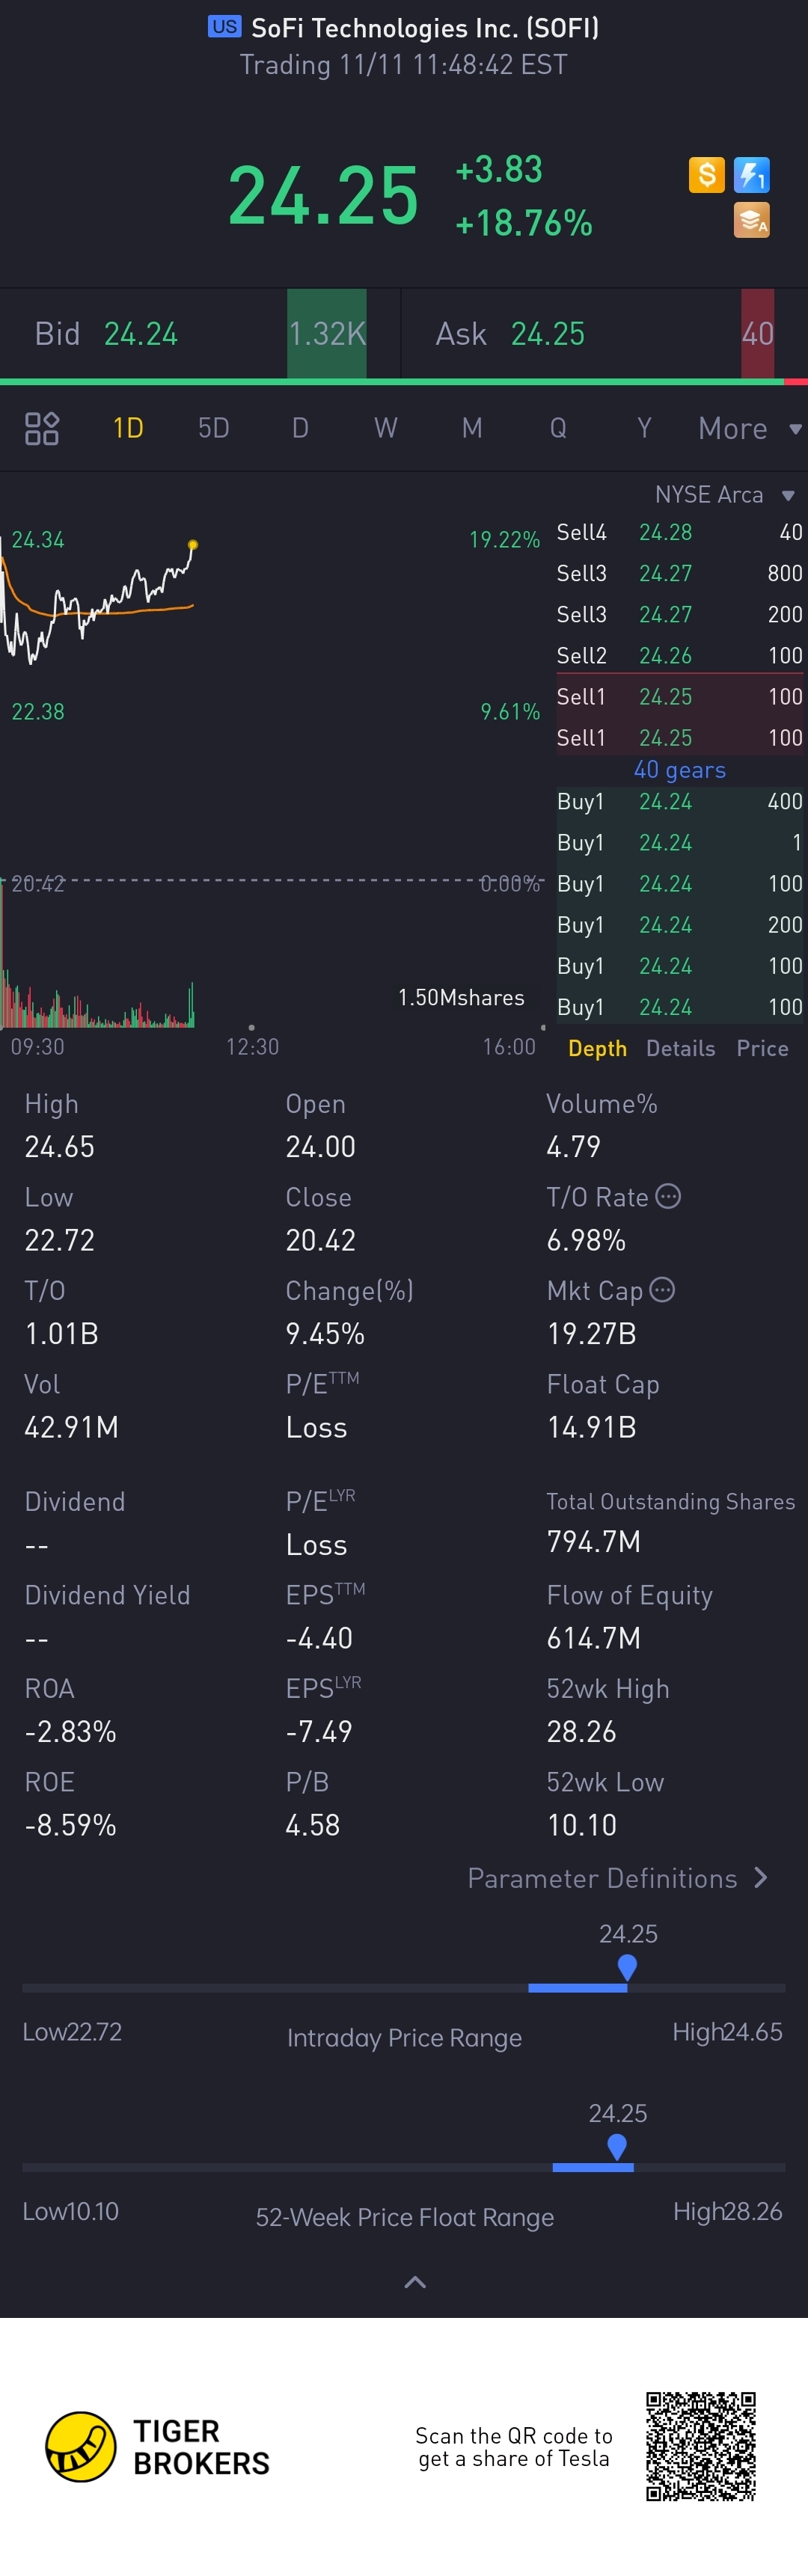Tap the SoFi Technologies Inc. title
The height and width of the screenshot is (2576, 808).
tap(425, 28)
